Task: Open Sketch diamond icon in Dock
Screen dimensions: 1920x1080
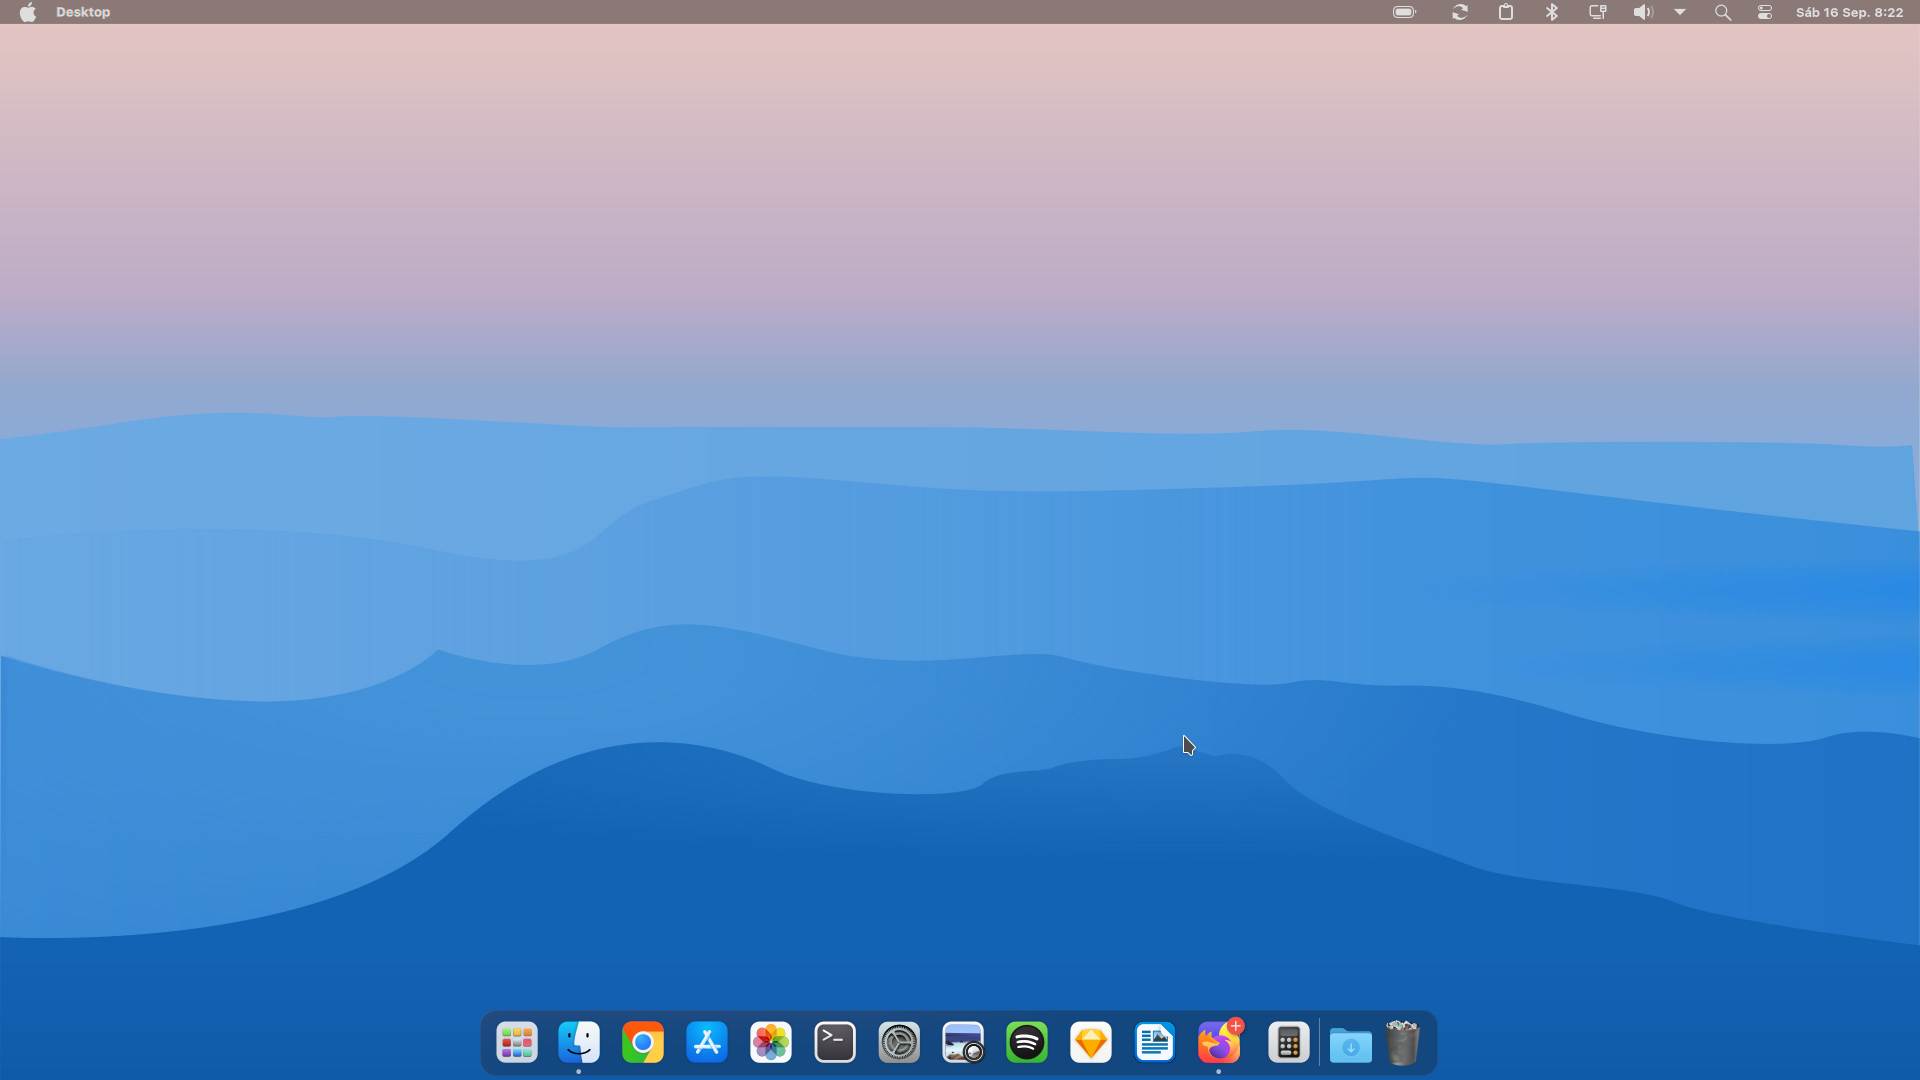Action: 1091,1043
